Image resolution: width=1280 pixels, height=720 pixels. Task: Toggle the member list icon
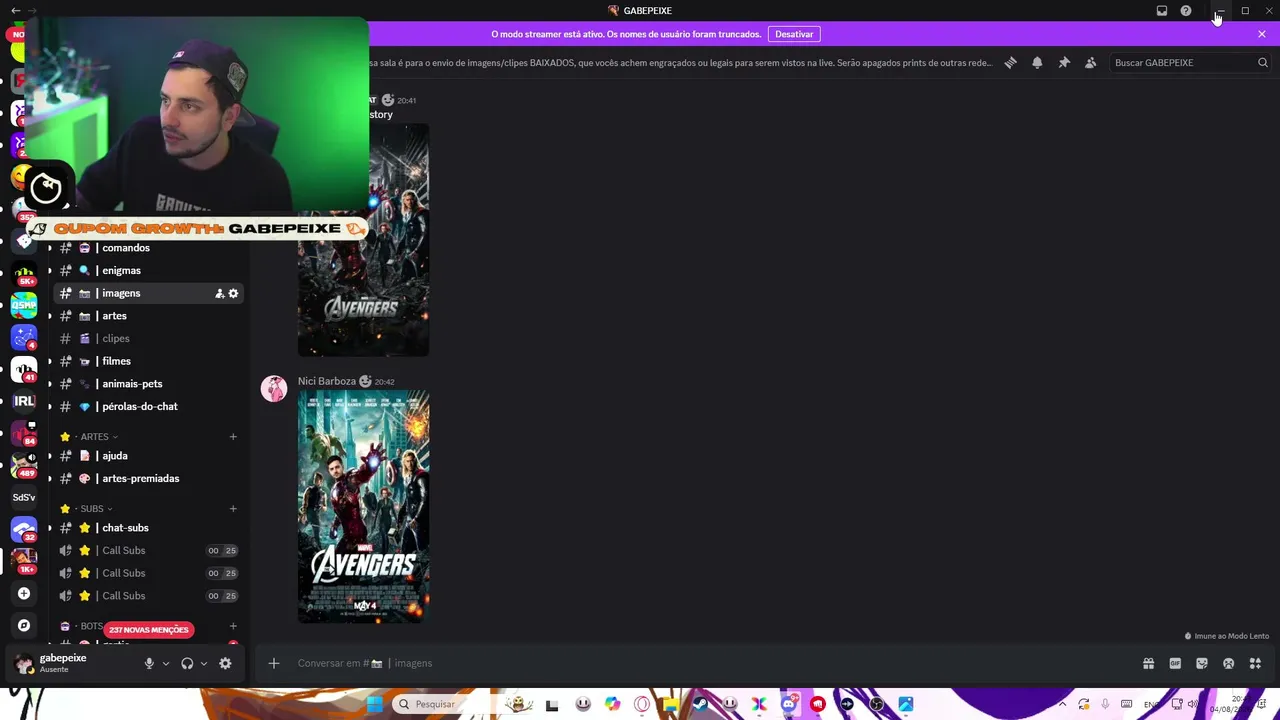(1091, 63)
